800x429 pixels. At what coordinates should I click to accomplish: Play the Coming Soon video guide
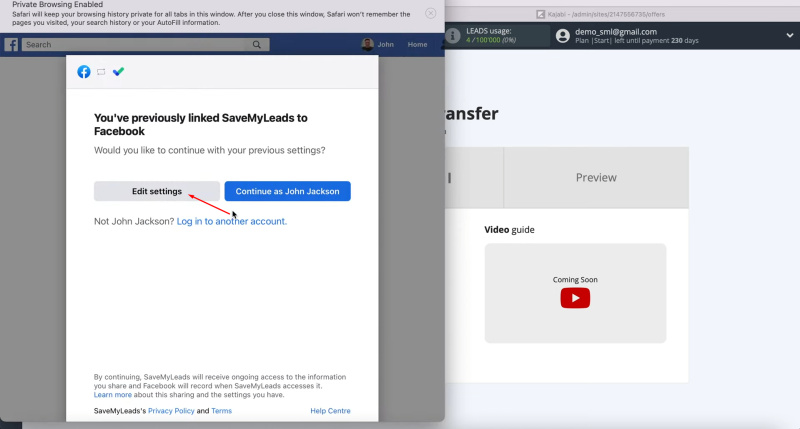click(x=575, y=298)
